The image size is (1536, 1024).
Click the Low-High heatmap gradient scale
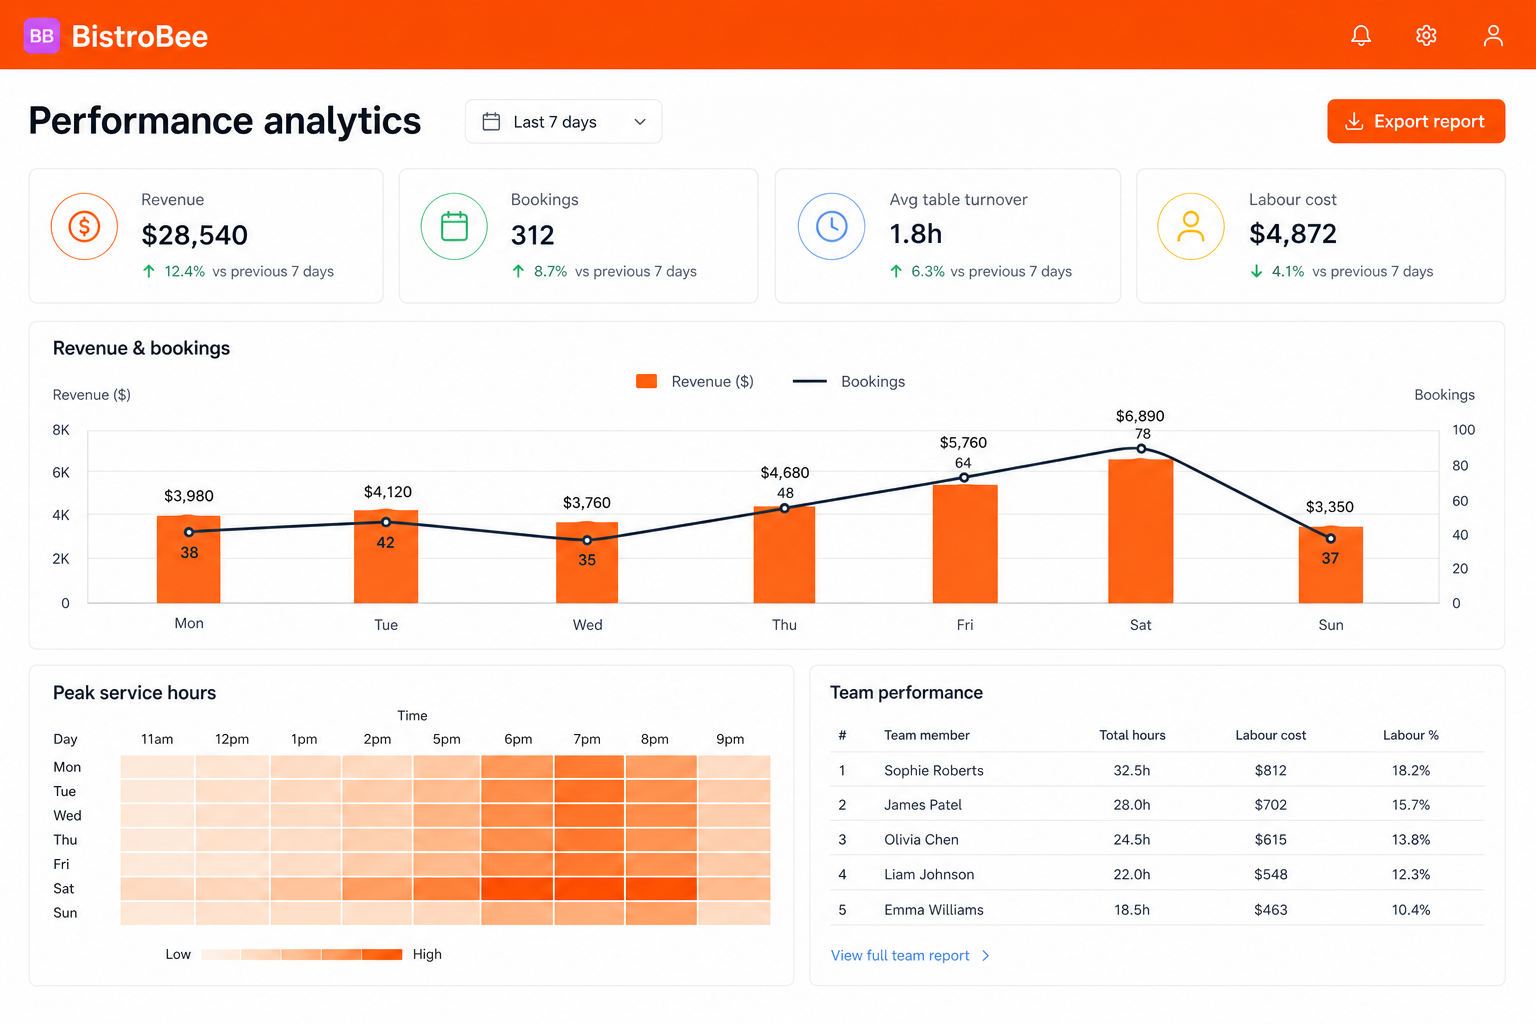point(301,954)
